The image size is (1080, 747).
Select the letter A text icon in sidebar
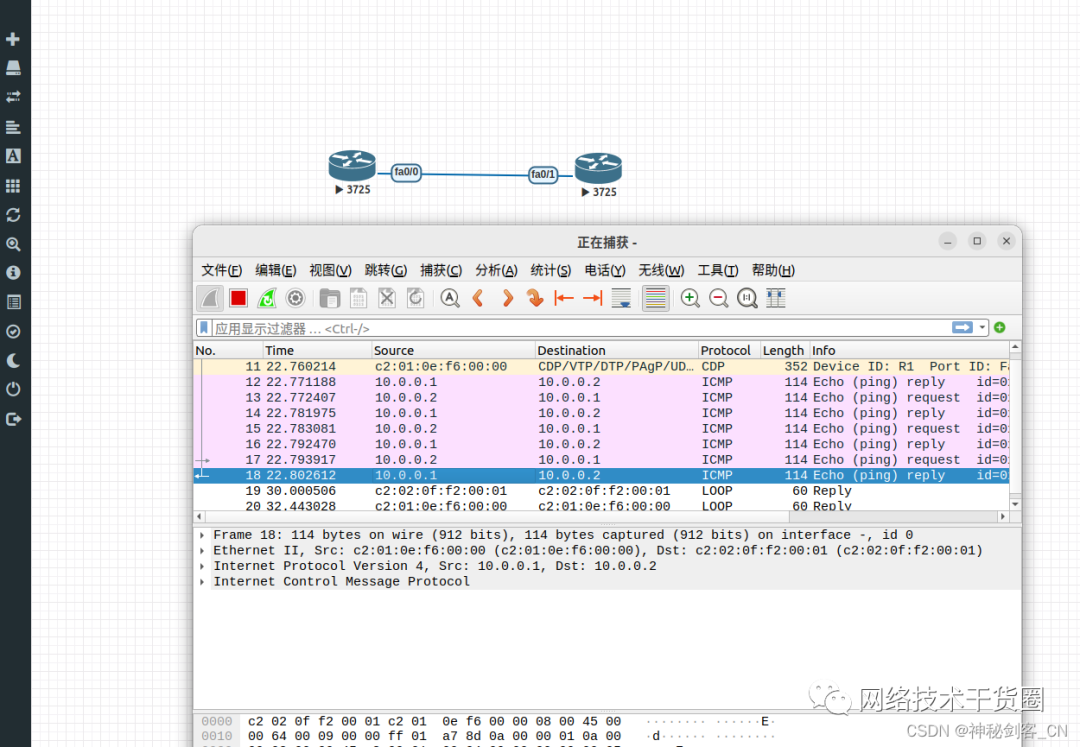[x=13, y=156]
